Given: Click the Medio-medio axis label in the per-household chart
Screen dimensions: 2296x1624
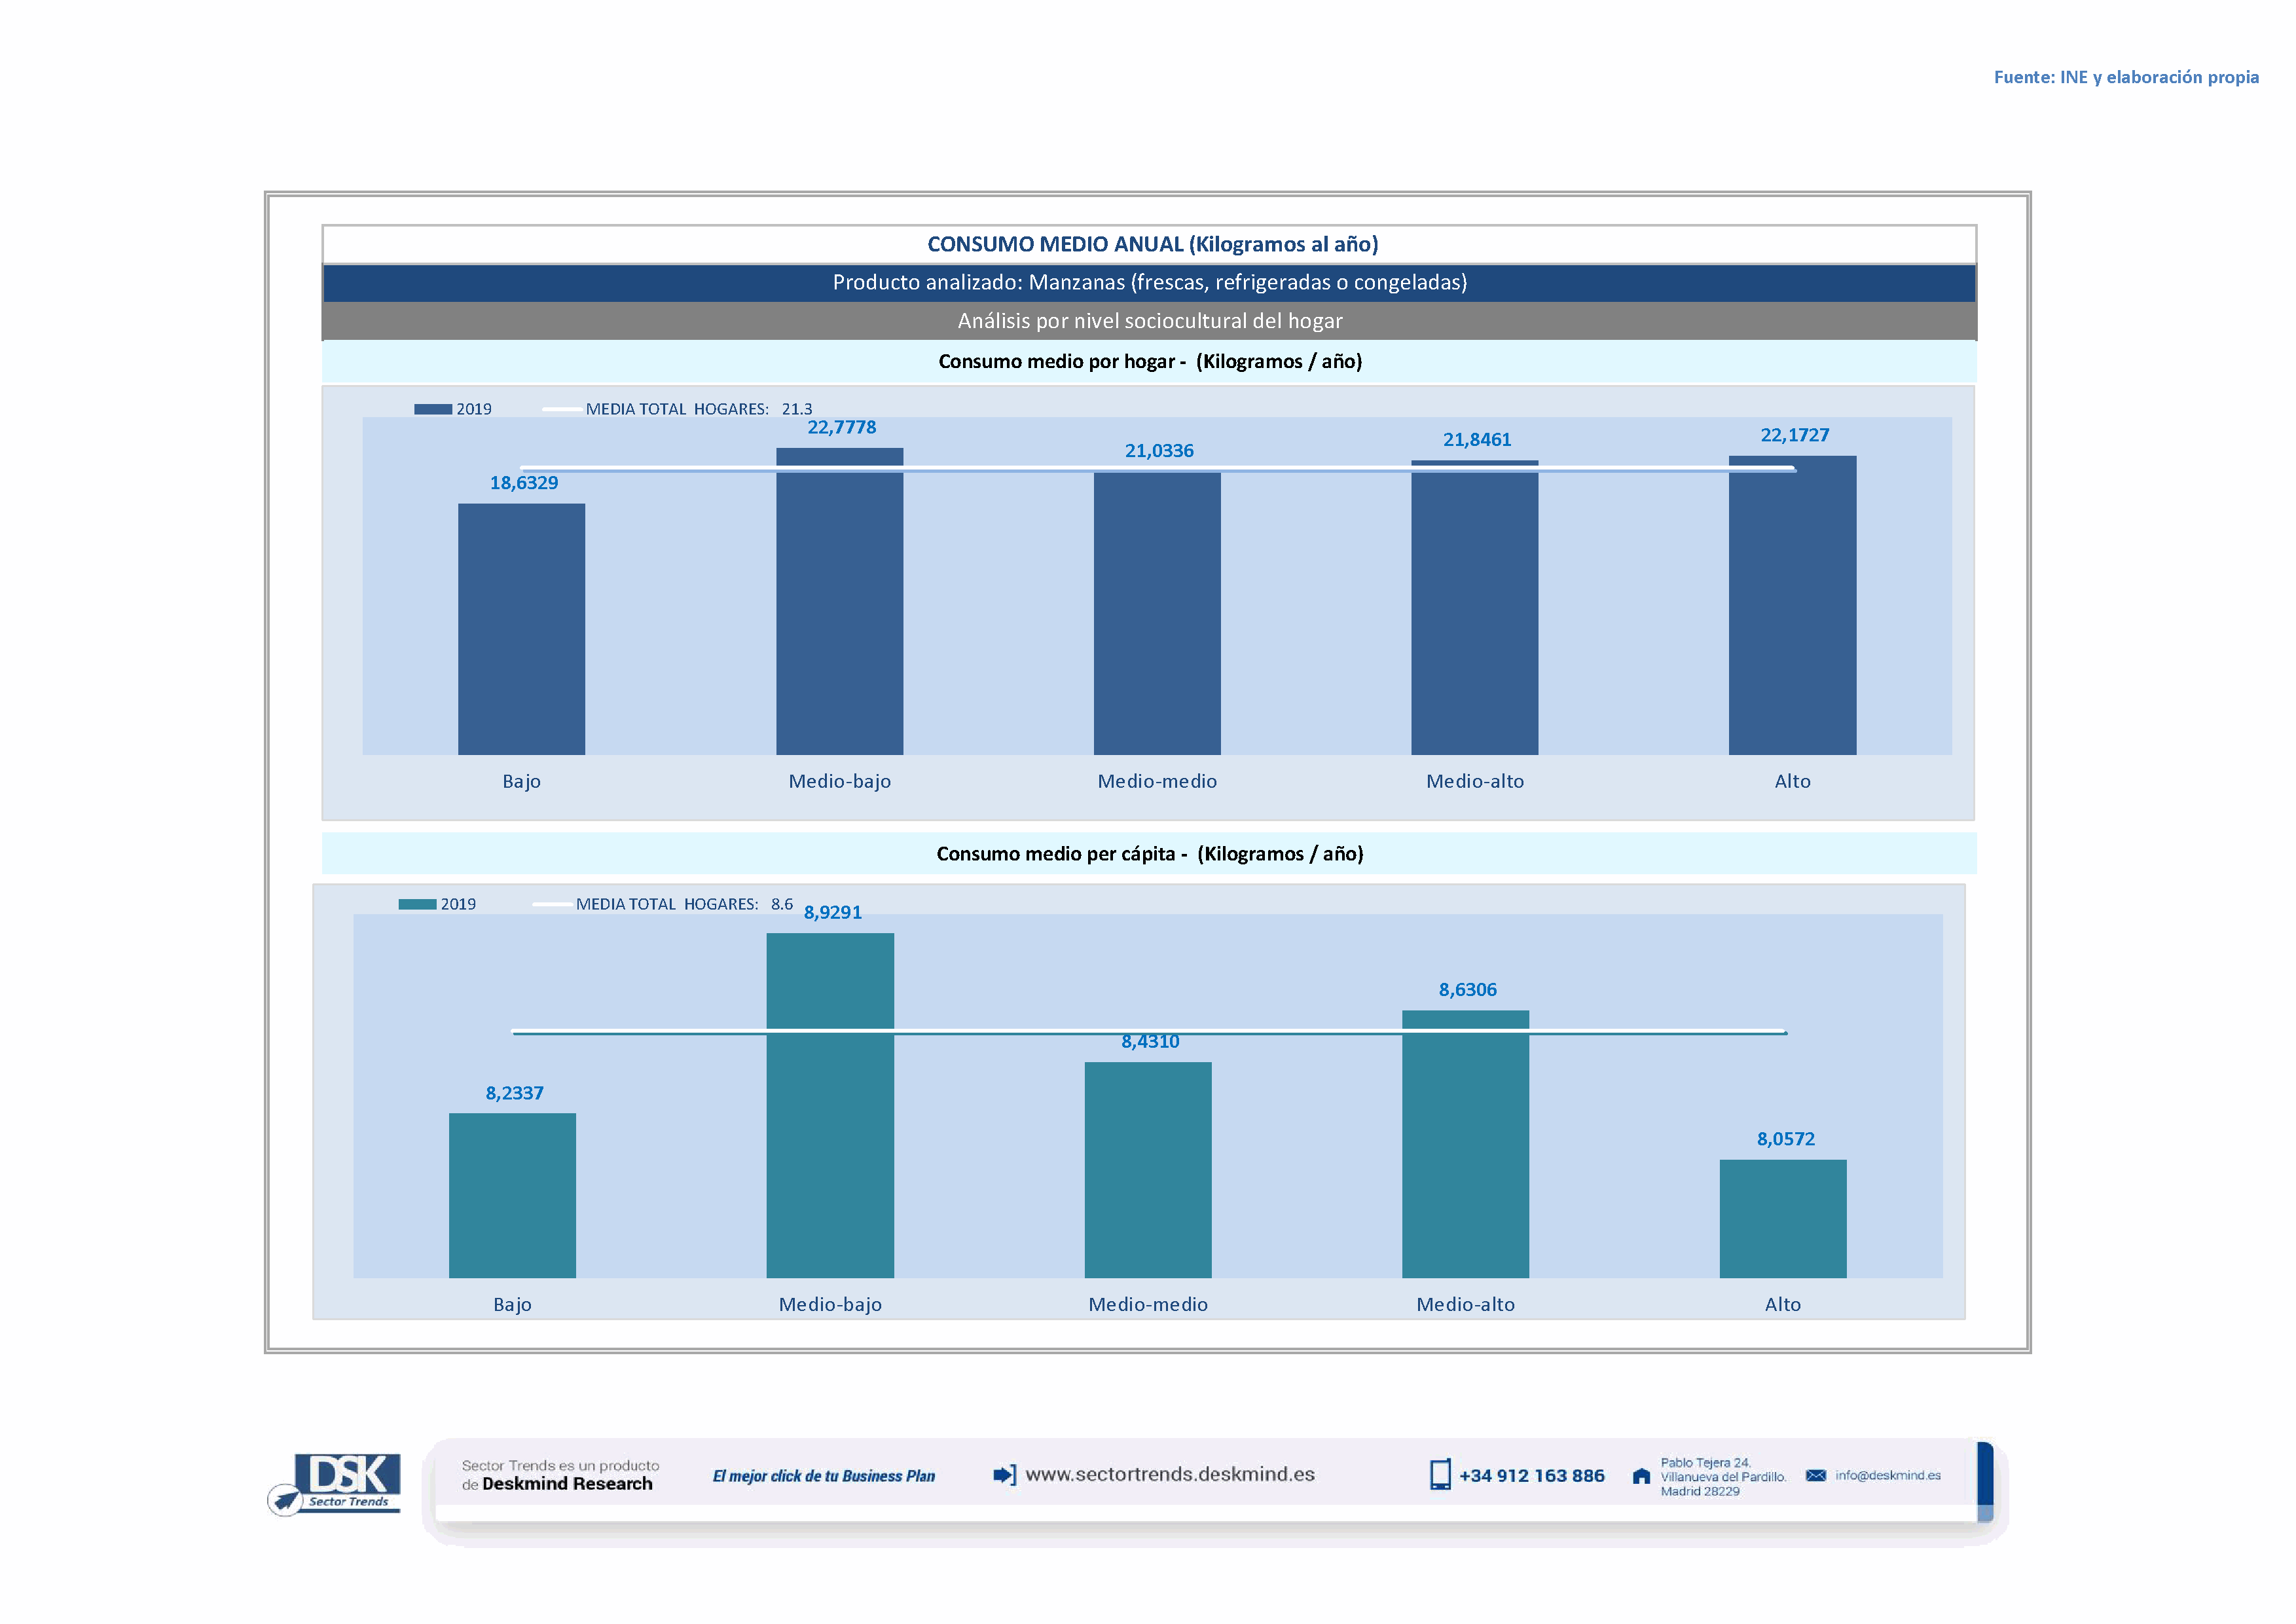Looking at the screenshot, I should pyautogui.click(x=1157, y=781).
